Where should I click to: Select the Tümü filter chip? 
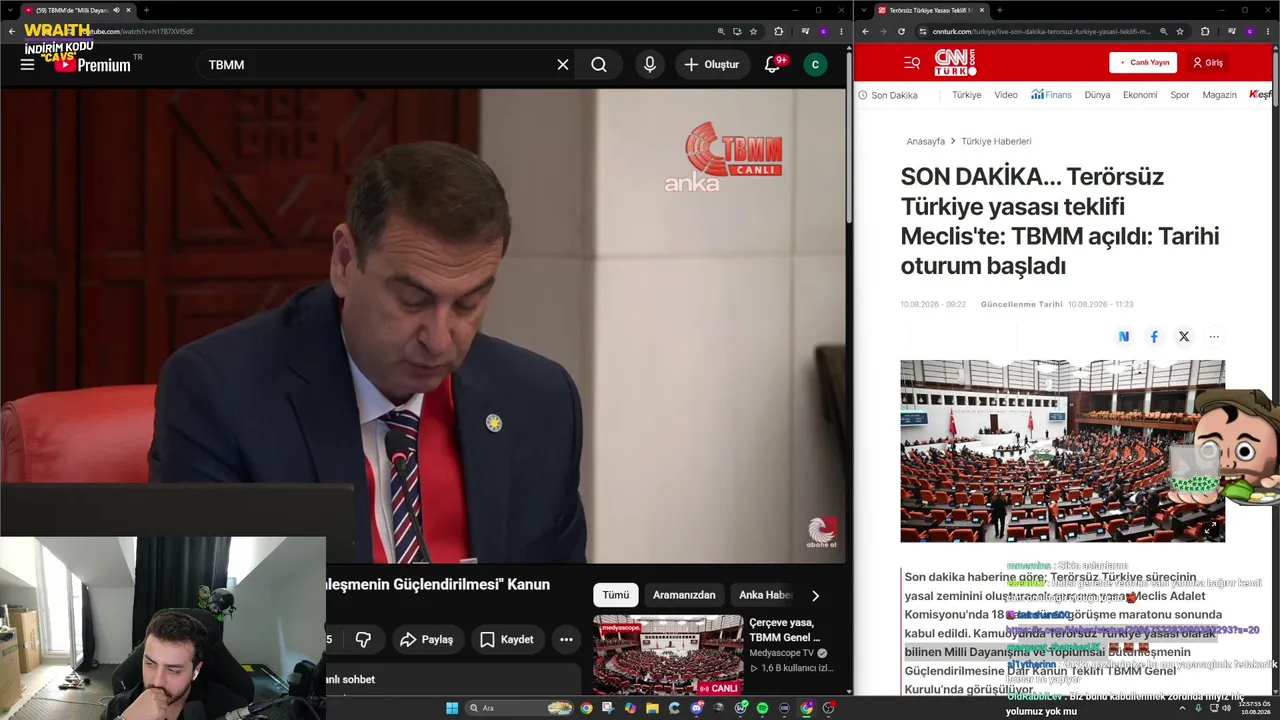[x=616, y=595]
